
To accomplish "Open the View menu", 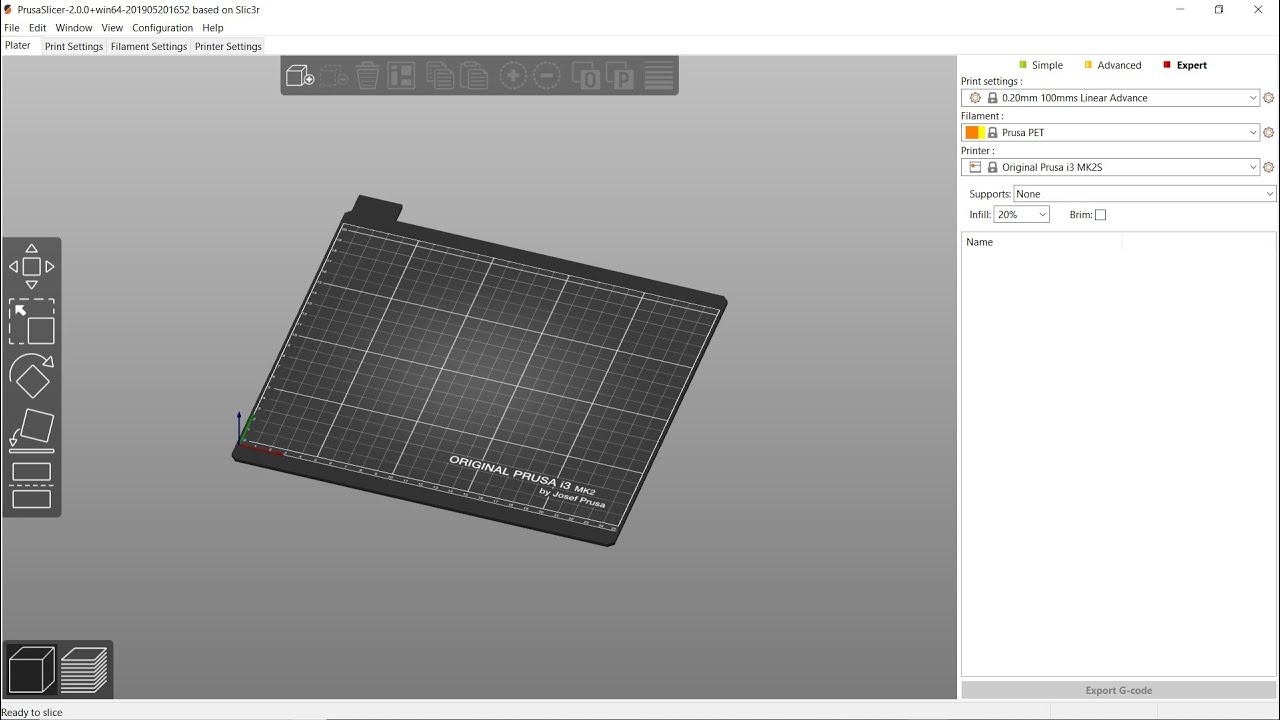I will tap(112, 28).
